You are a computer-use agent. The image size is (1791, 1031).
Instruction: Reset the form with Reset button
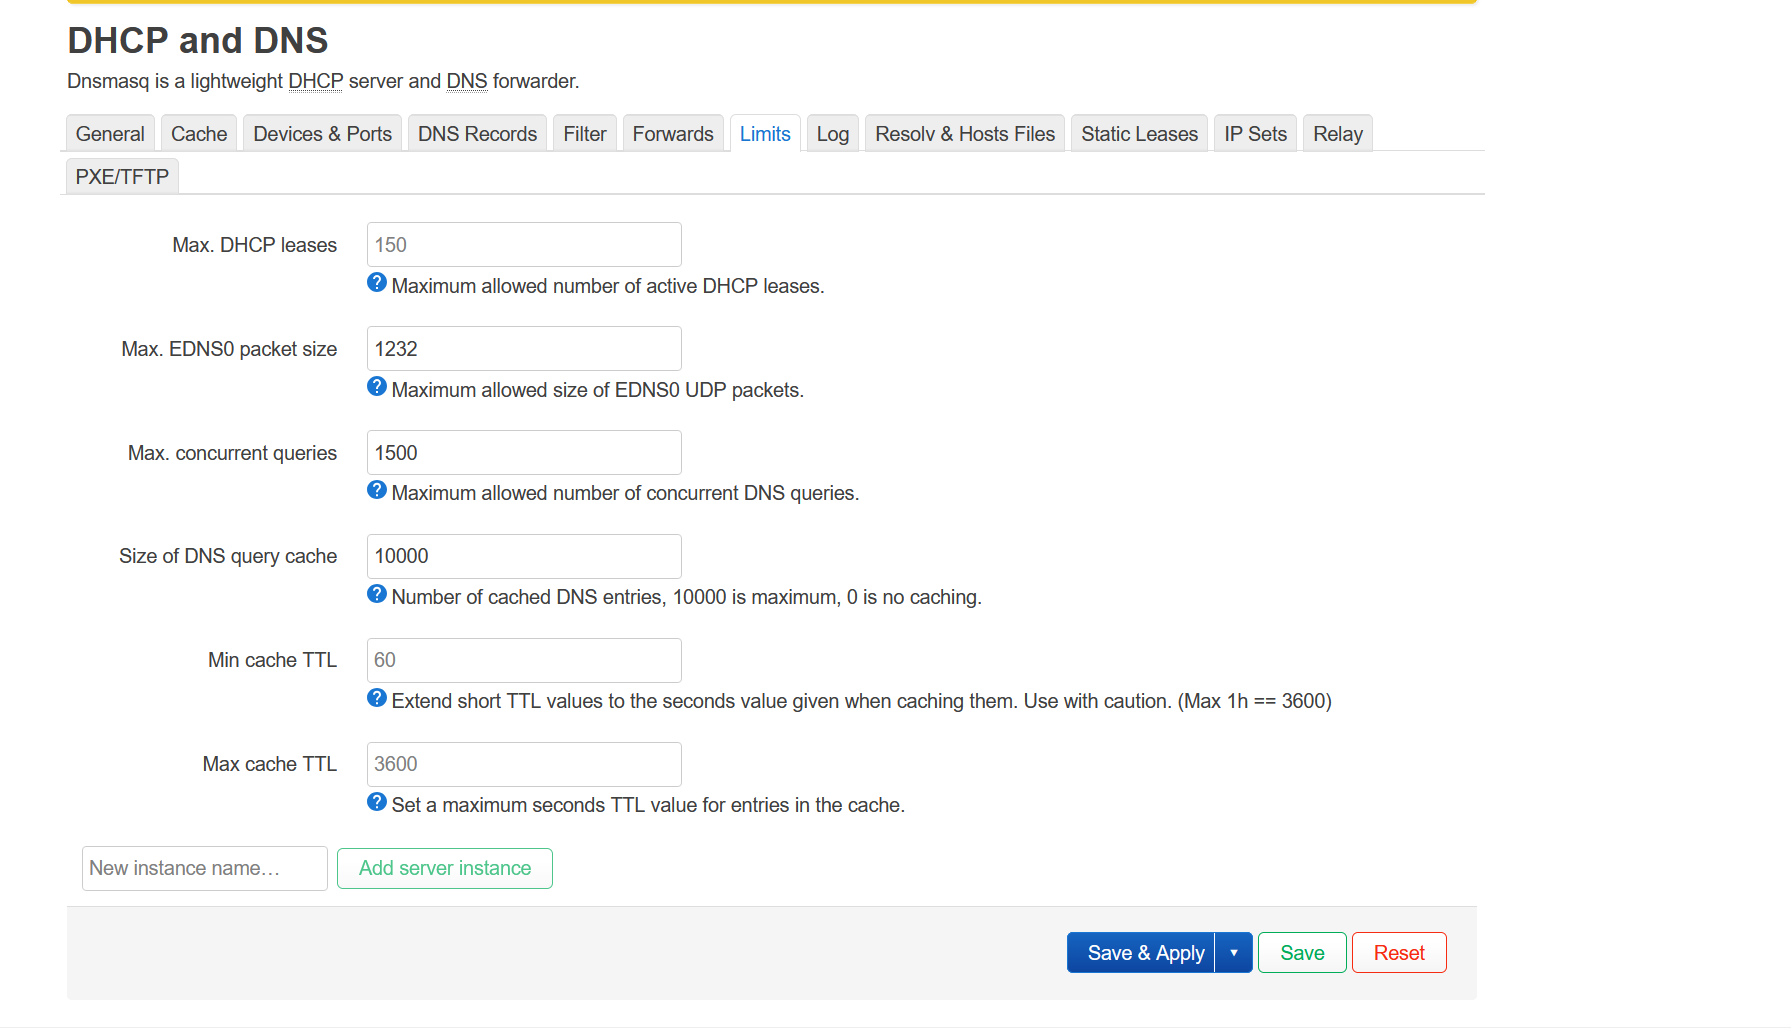[x=1398, y=953]
